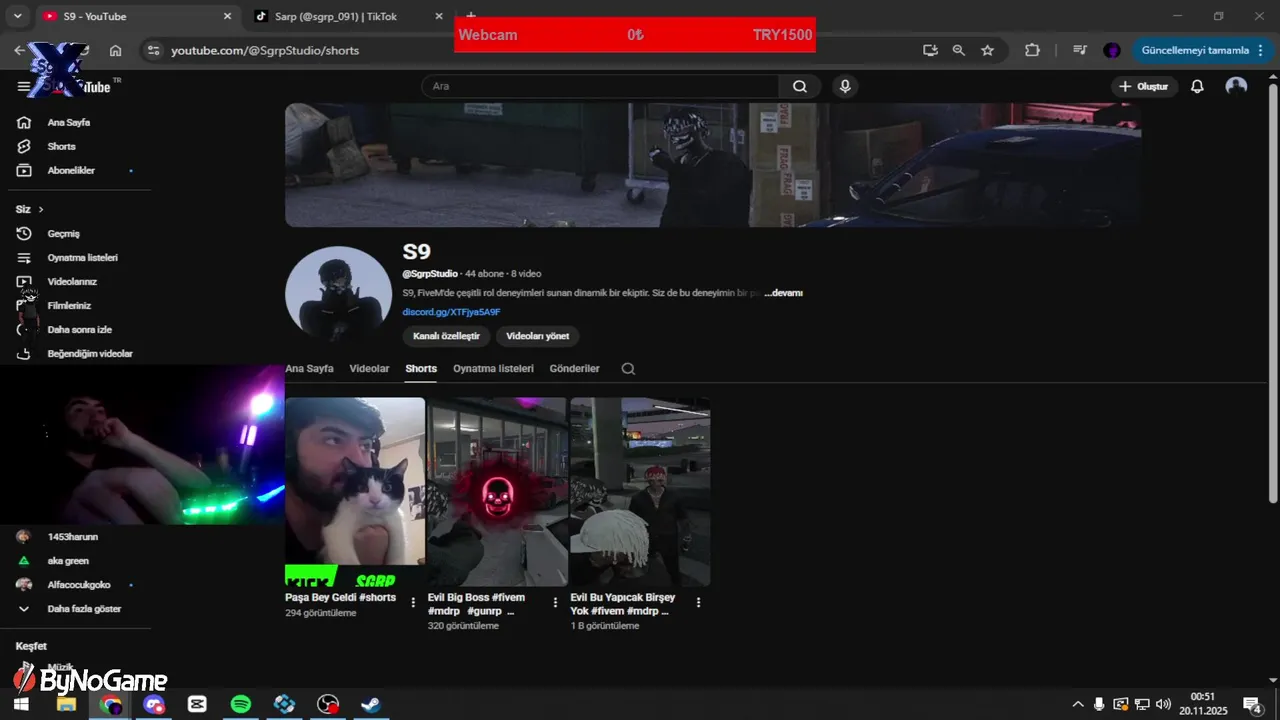Open Spotify from the taskbar
This screenshot has height=720, width=1280.
click(240, 705)
